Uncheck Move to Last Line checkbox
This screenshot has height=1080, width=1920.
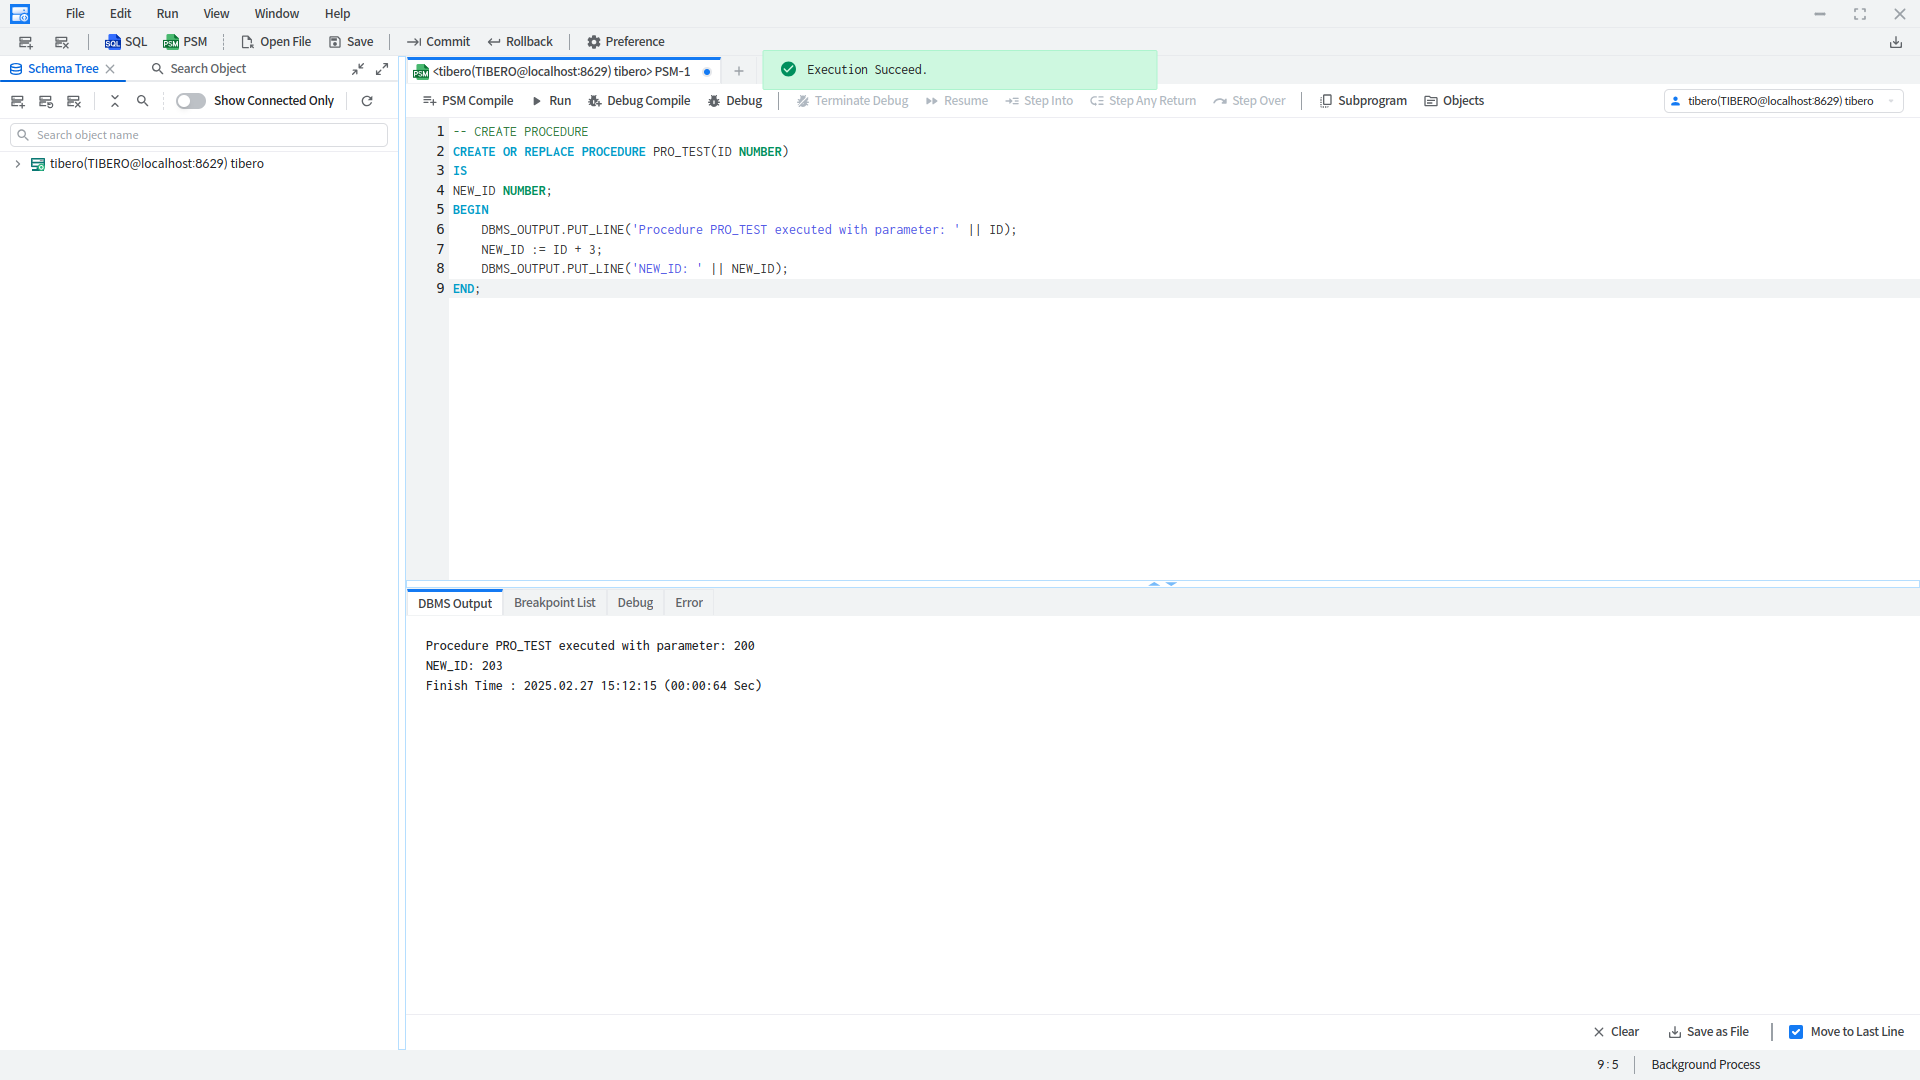pos(1796,1032)
